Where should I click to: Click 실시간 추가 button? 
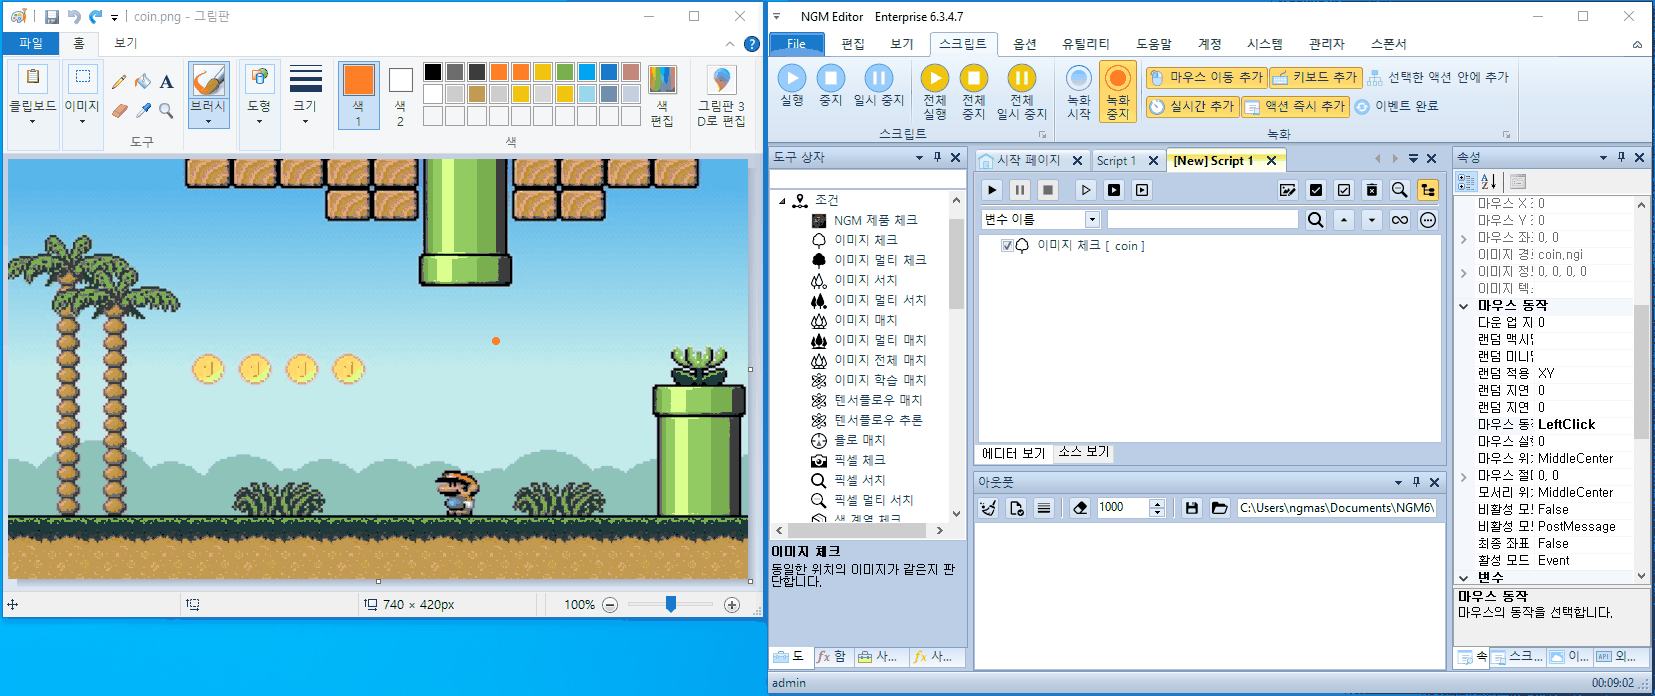tap(1192, 106)
